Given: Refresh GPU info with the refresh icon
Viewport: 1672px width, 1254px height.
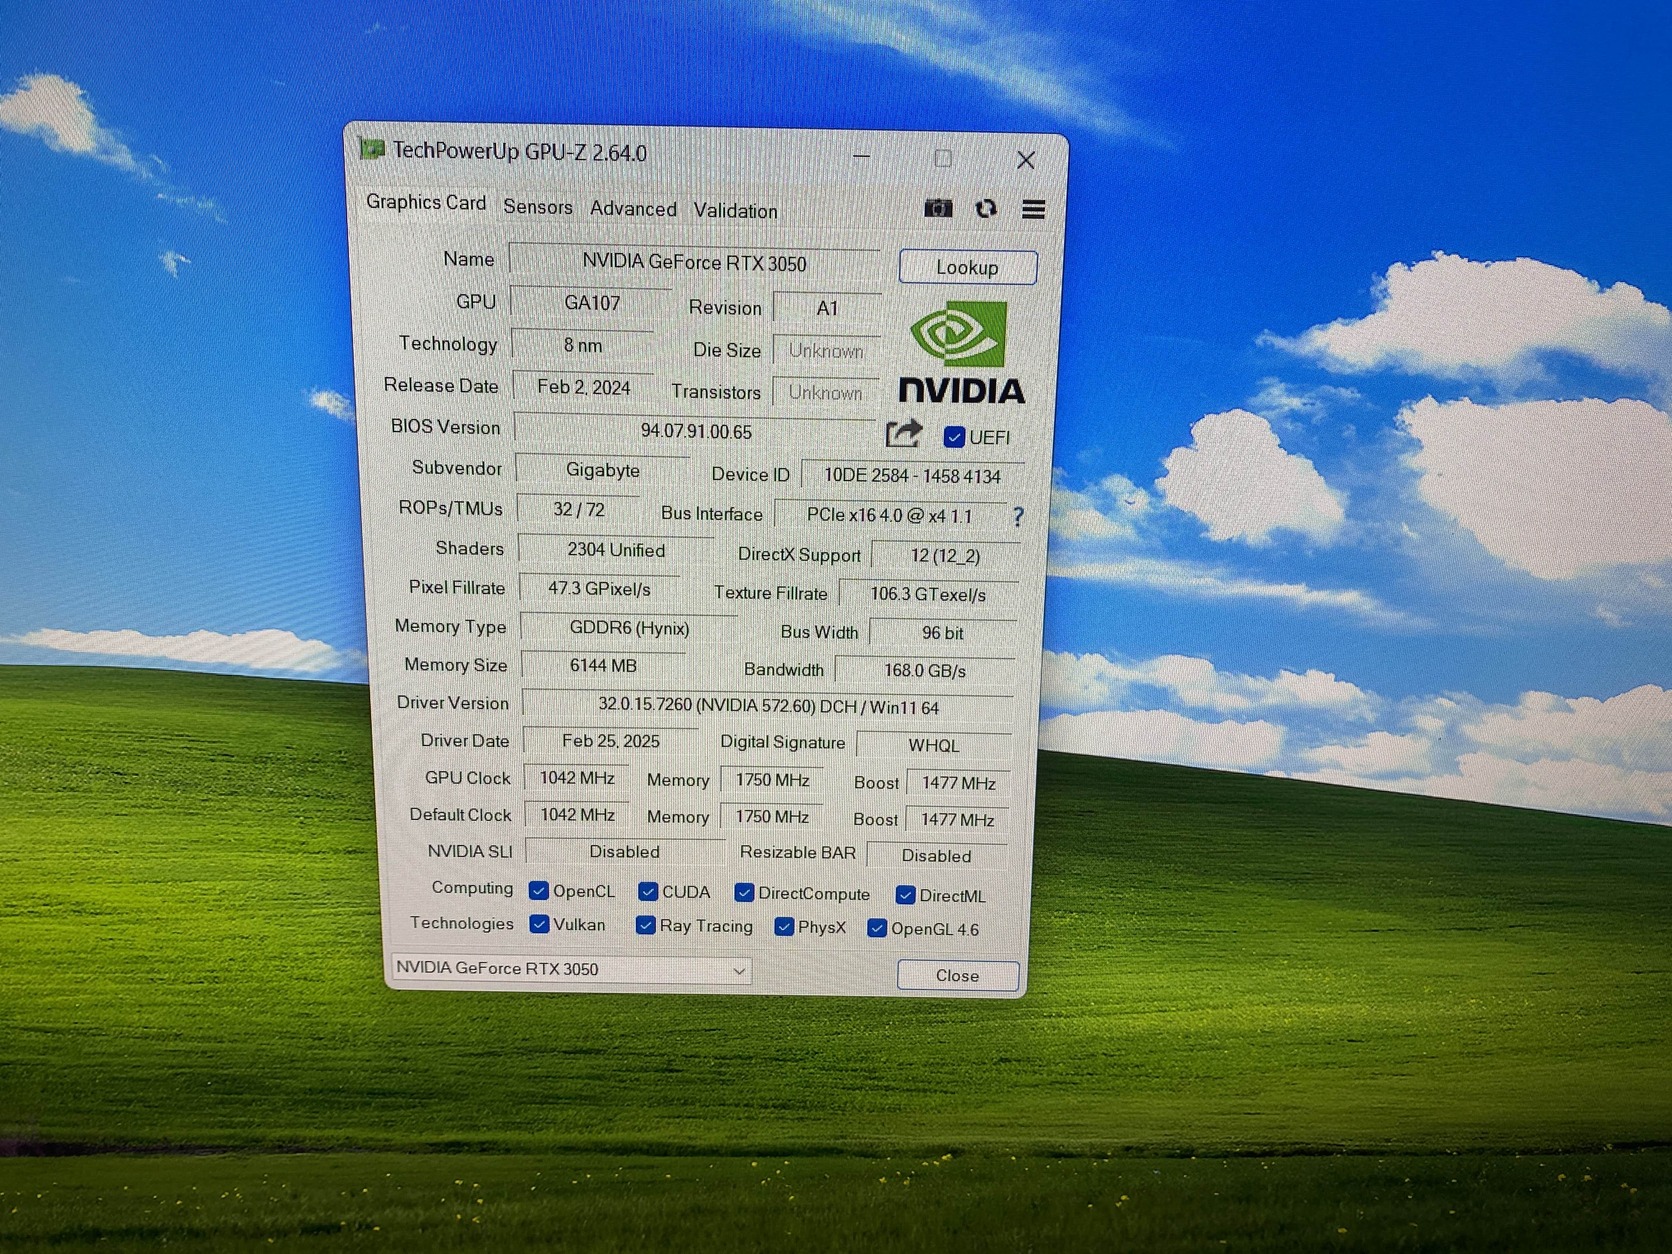Looking at the screenshot, I should click(x=986, y=208).
